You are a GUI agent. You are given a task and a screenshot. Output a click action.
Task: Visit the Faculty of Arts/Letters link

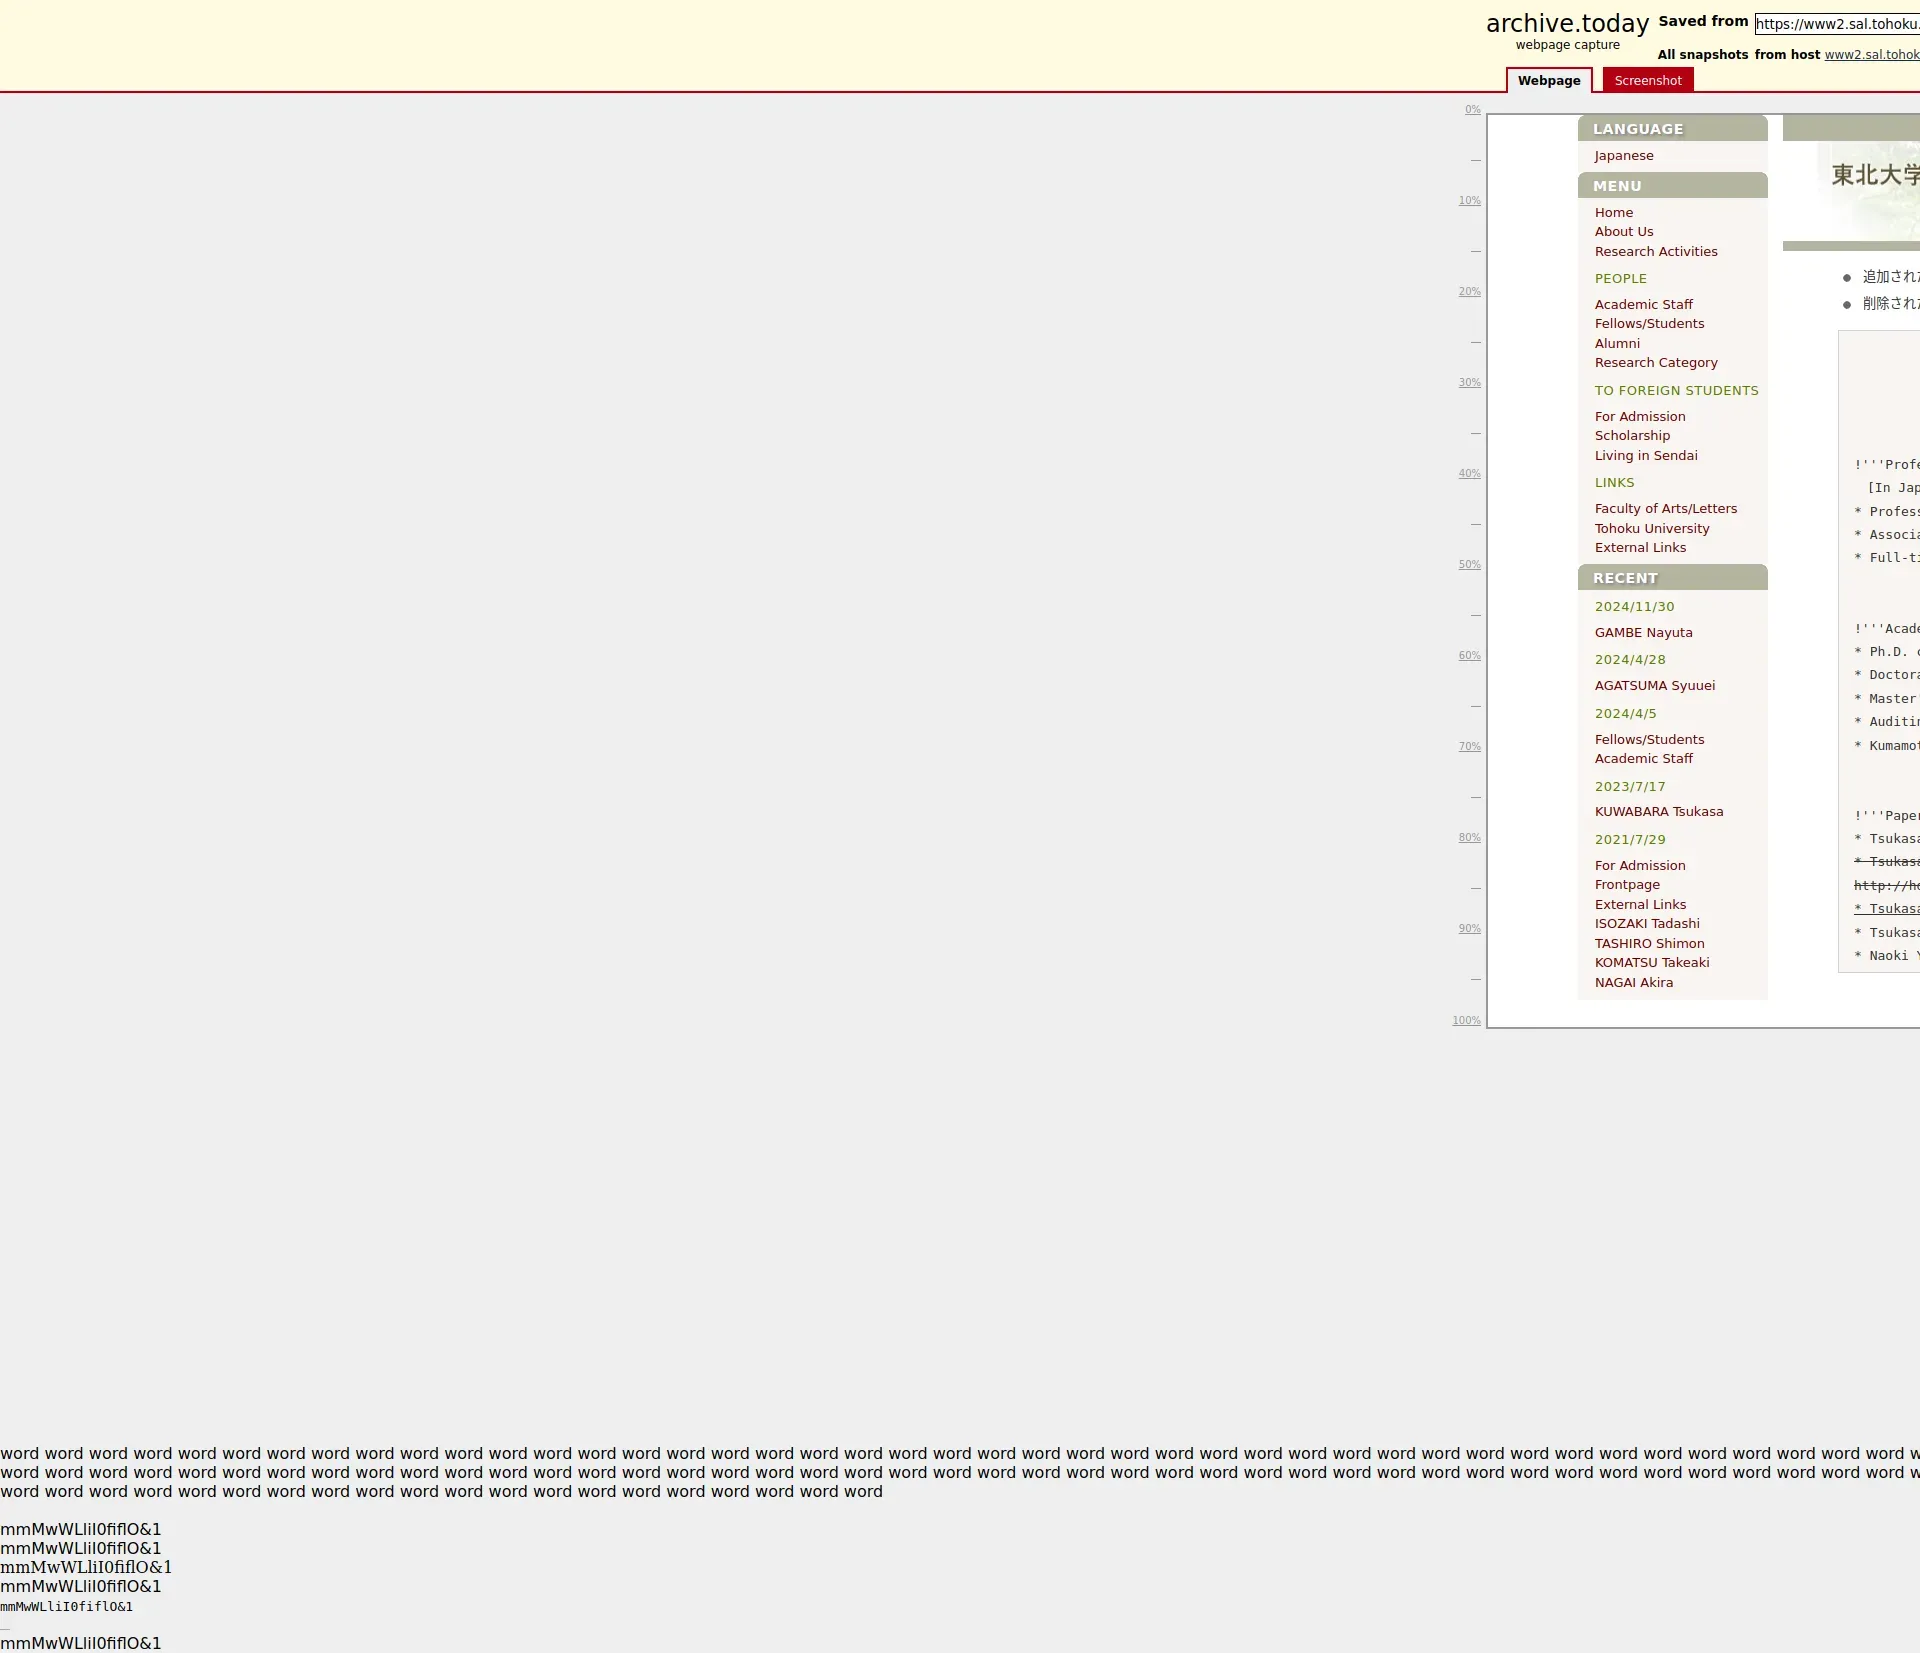point(1665,509)
